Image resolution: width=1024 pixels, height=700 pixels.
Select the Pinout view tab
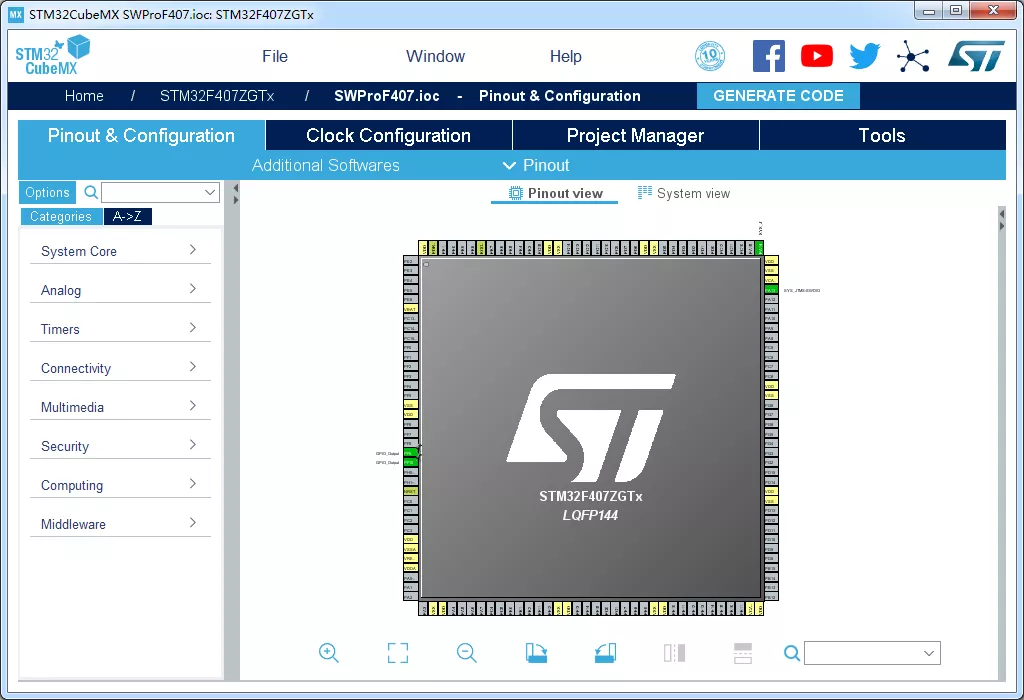click(x=555, y=193)
